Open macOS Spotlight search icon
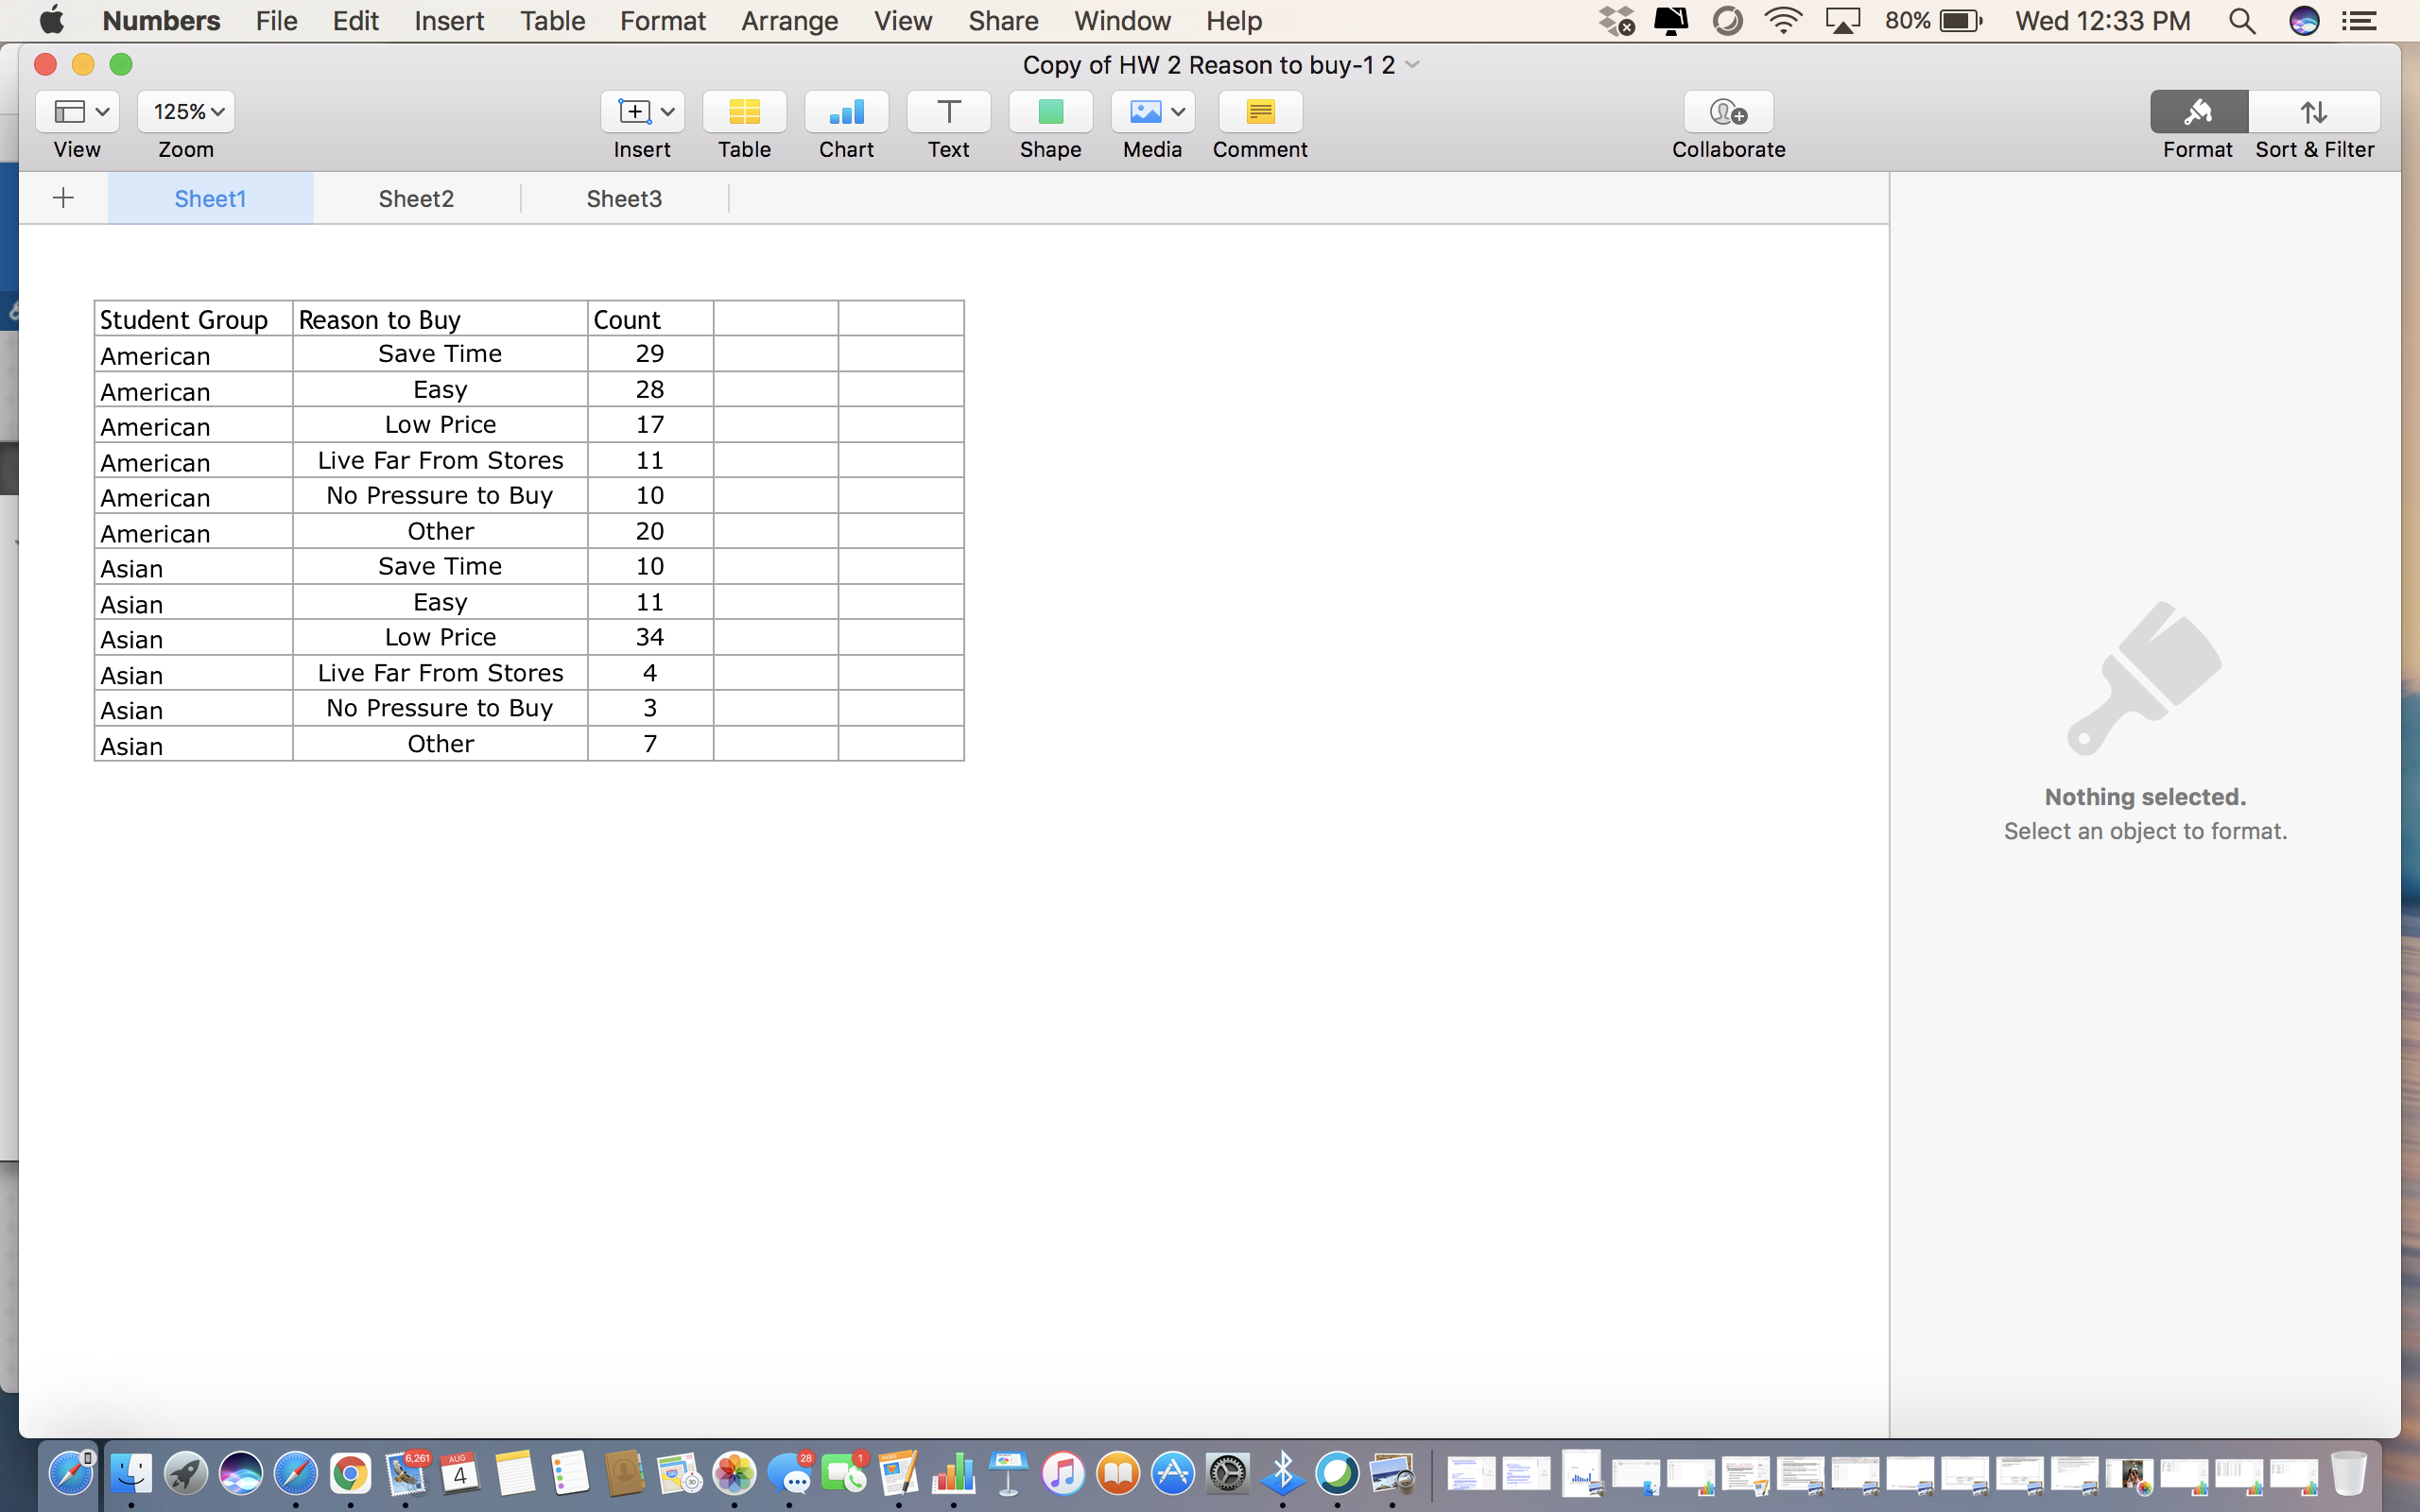The width and height of the screenshot is (2420, 1512). pyautogui.click(x=2242, y=21)
